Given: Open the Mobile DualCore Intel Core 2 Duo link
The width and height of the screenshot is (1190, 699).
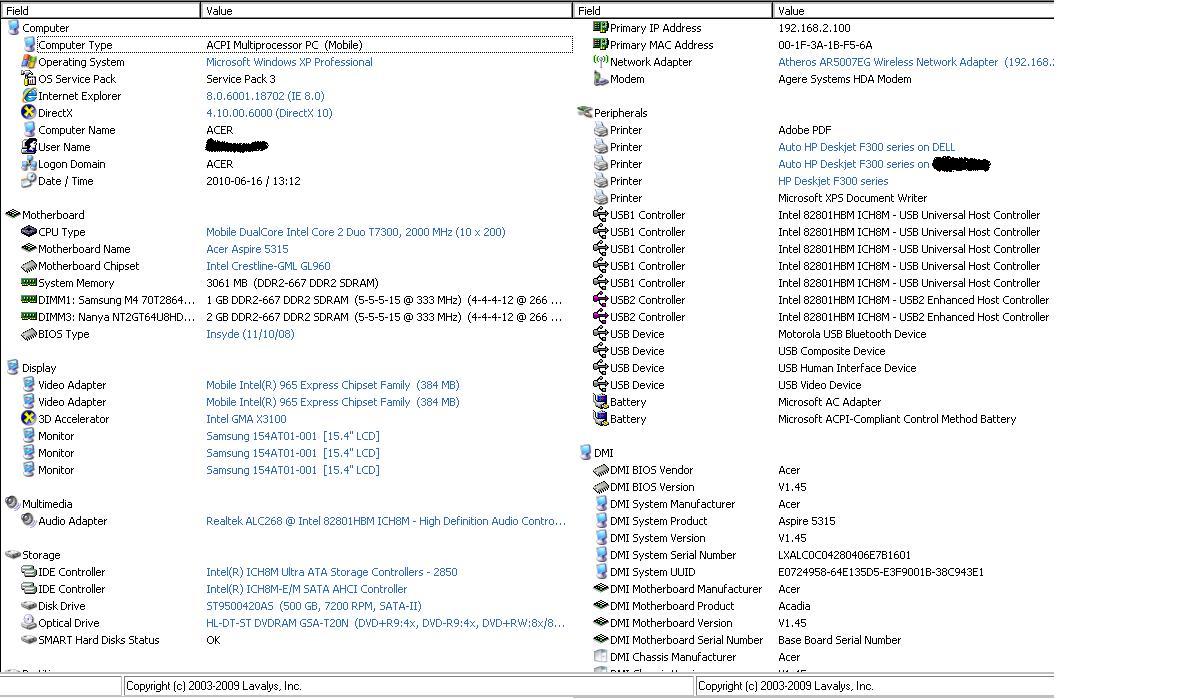Looking at the screenshot, I should click(355, 232).
